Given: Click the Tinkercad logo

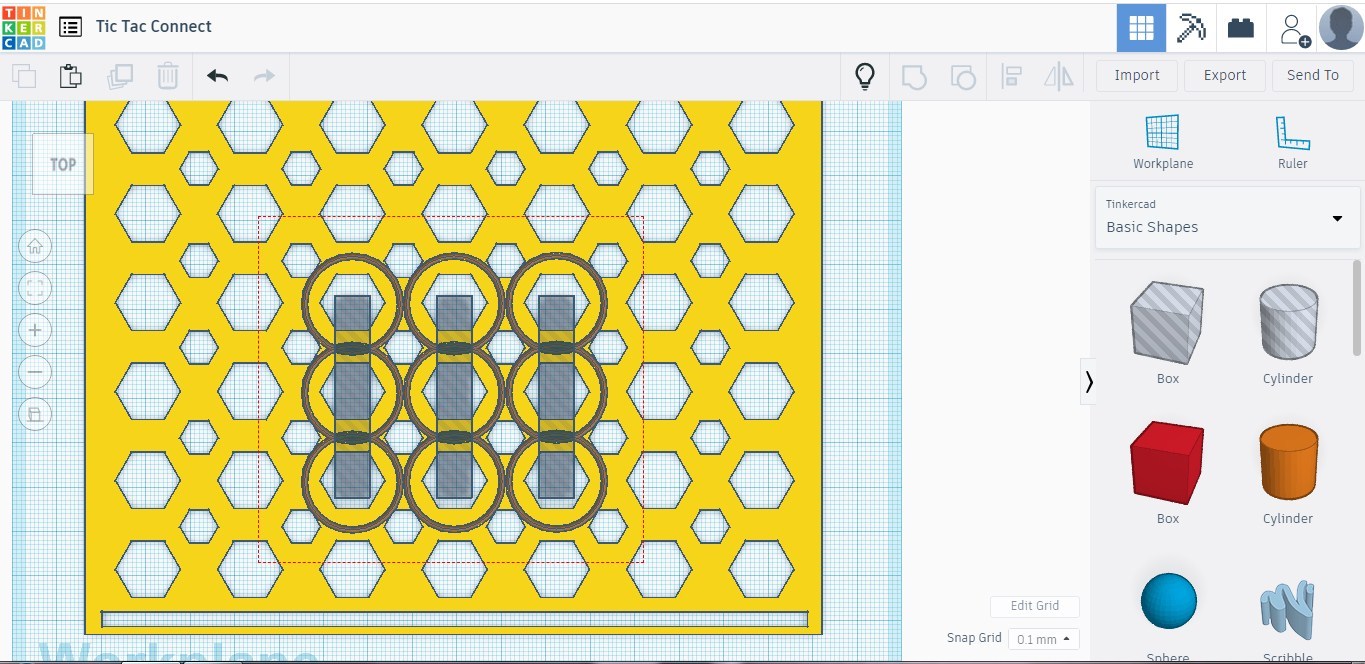Looking at the screenshot, I should pyautogui.click(x=24, y=27).
